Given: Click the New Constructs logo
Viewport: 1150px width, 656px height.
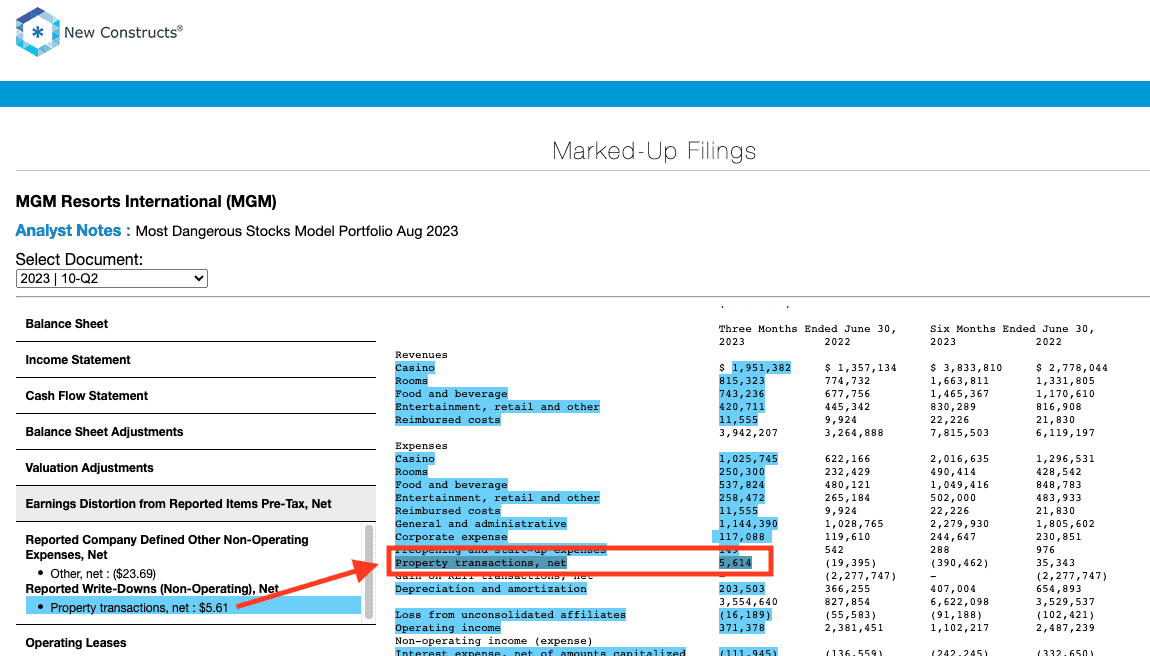Looking at the screenshot, I should tap(99, 32).
